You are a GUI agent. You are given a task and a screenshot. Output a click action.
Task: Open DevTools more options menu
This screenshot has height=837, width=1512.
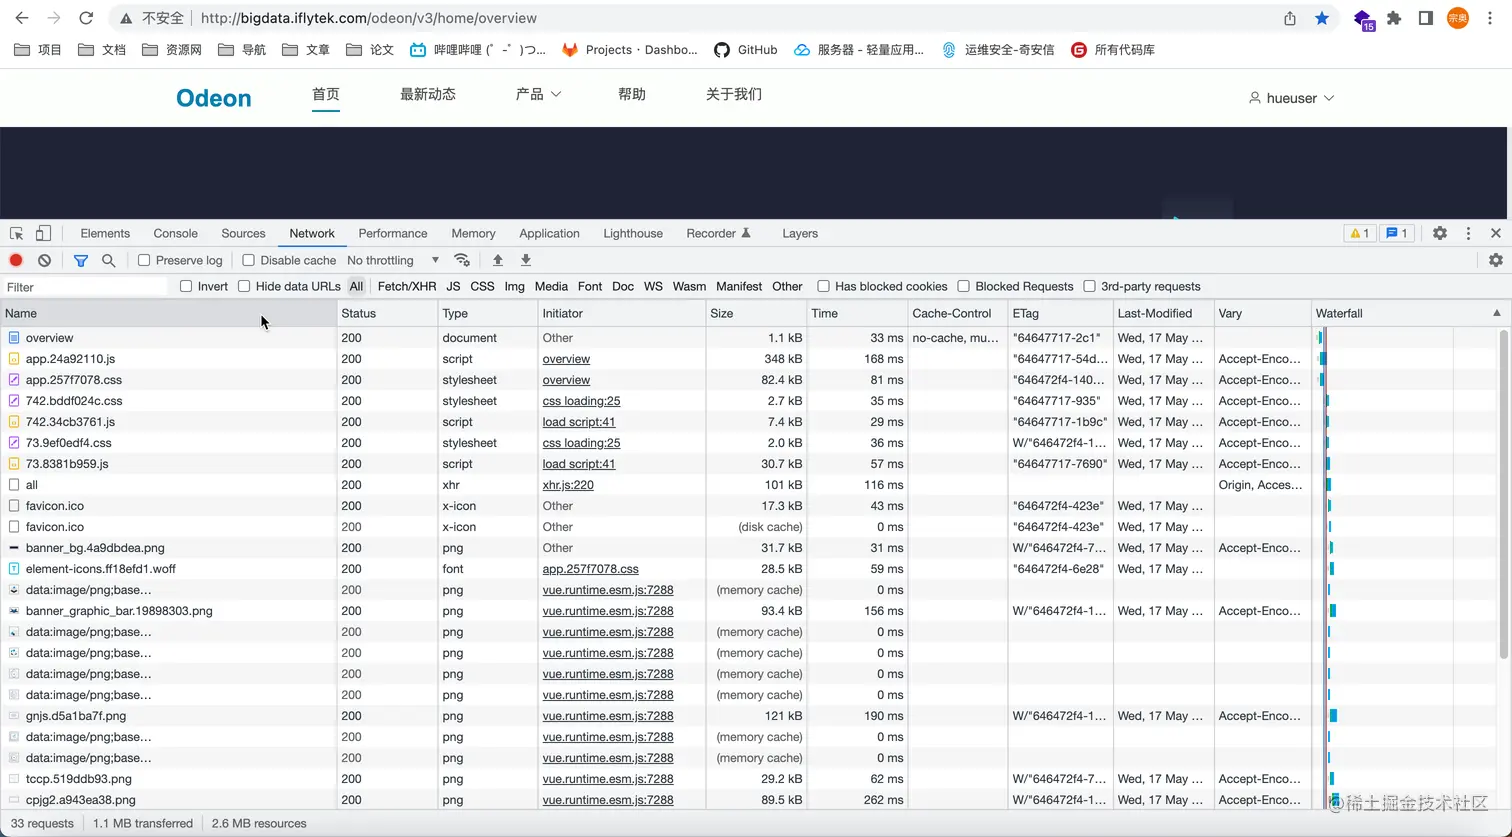[x=1468, y=233]
